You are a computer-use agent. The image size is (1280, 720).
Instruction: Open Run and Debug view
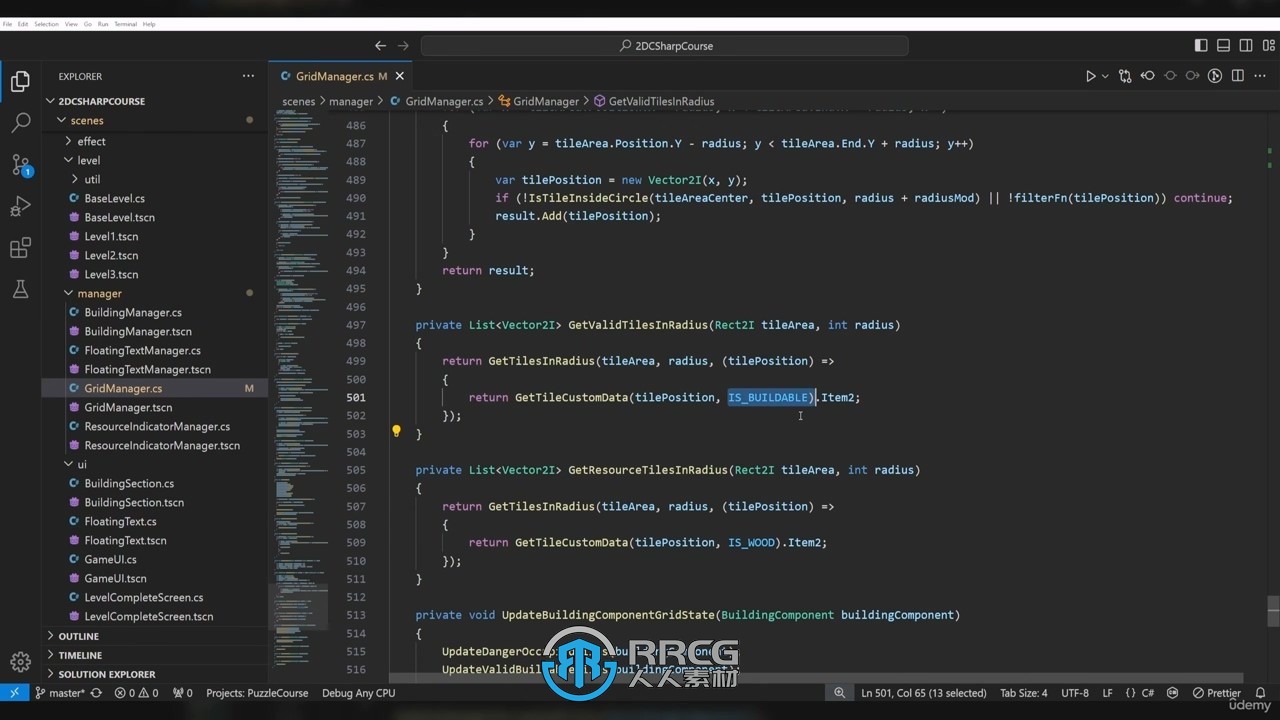tap(20, 206)
